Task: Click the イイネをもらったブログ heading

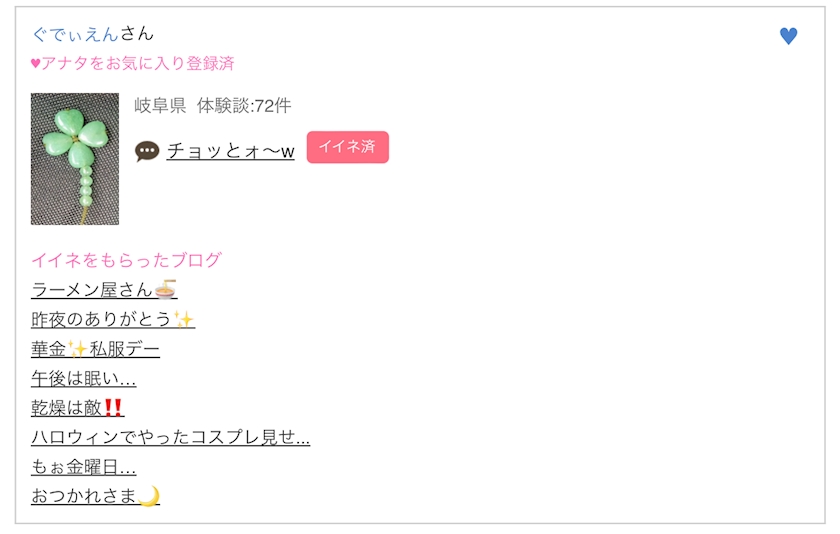Action: 126,260
